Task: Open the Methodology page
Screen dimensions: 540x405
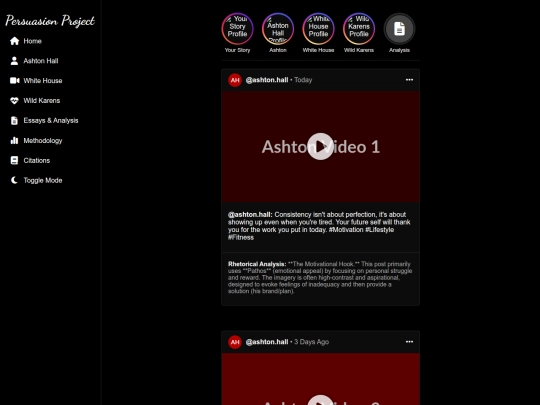Action: [x=43, y=141]
